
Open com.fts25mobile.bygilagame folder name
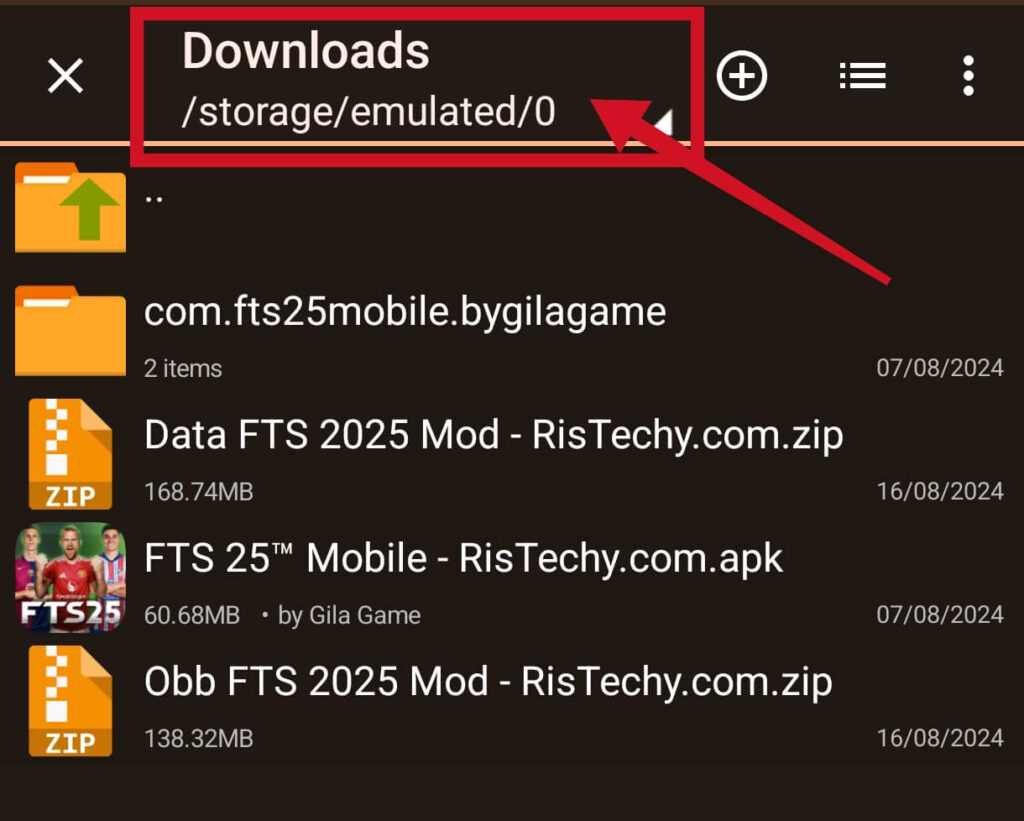click(x=405, y=312)
